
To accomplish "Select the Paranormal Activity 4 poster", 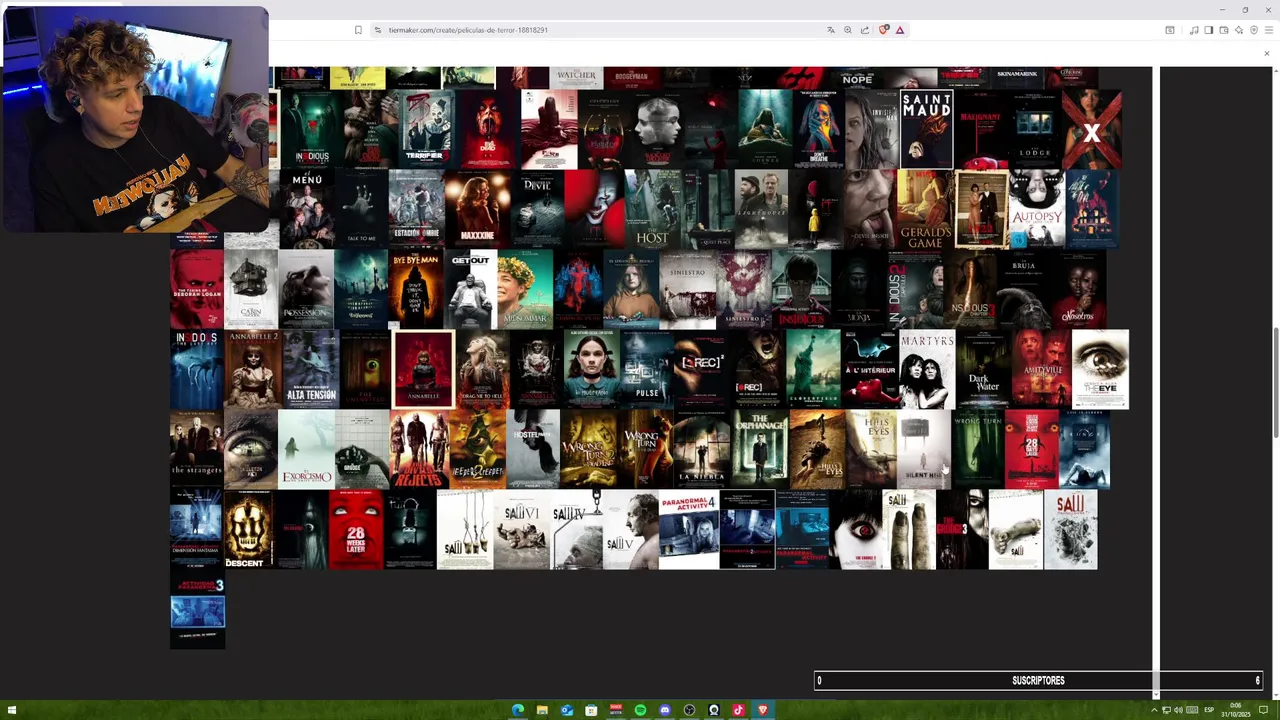I will tap(689, 529).
